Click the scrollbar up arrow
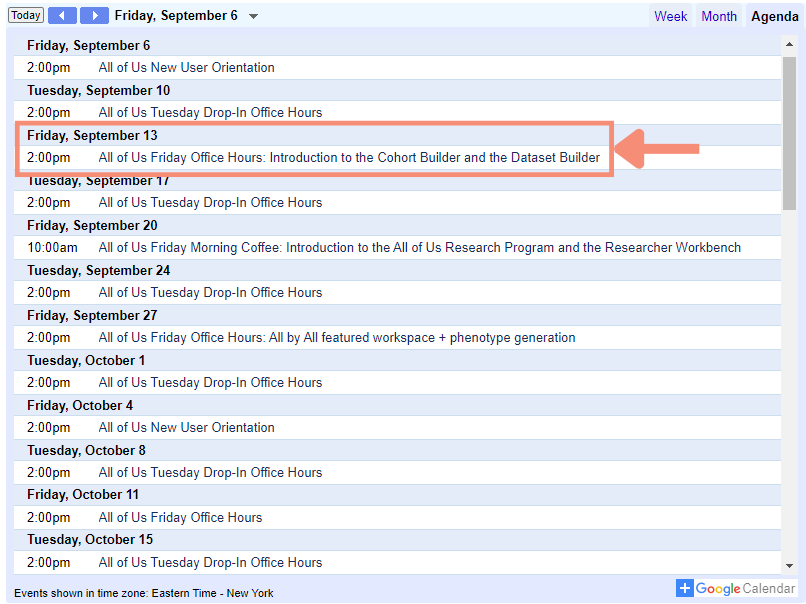The height and width of the screenshot is (604, 806). click(789, 45)
